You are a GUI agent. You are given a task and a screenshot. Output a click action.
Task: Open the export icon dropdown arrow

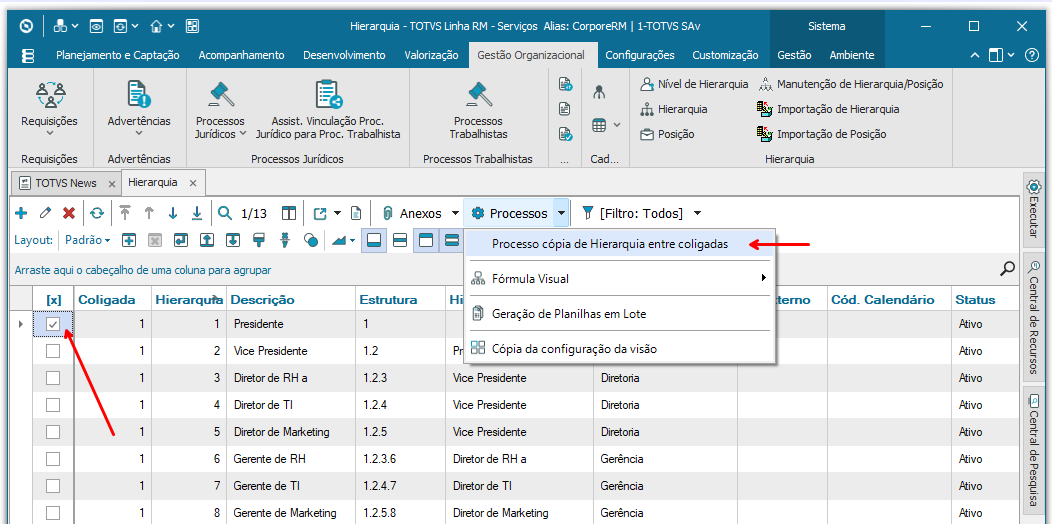337,213
